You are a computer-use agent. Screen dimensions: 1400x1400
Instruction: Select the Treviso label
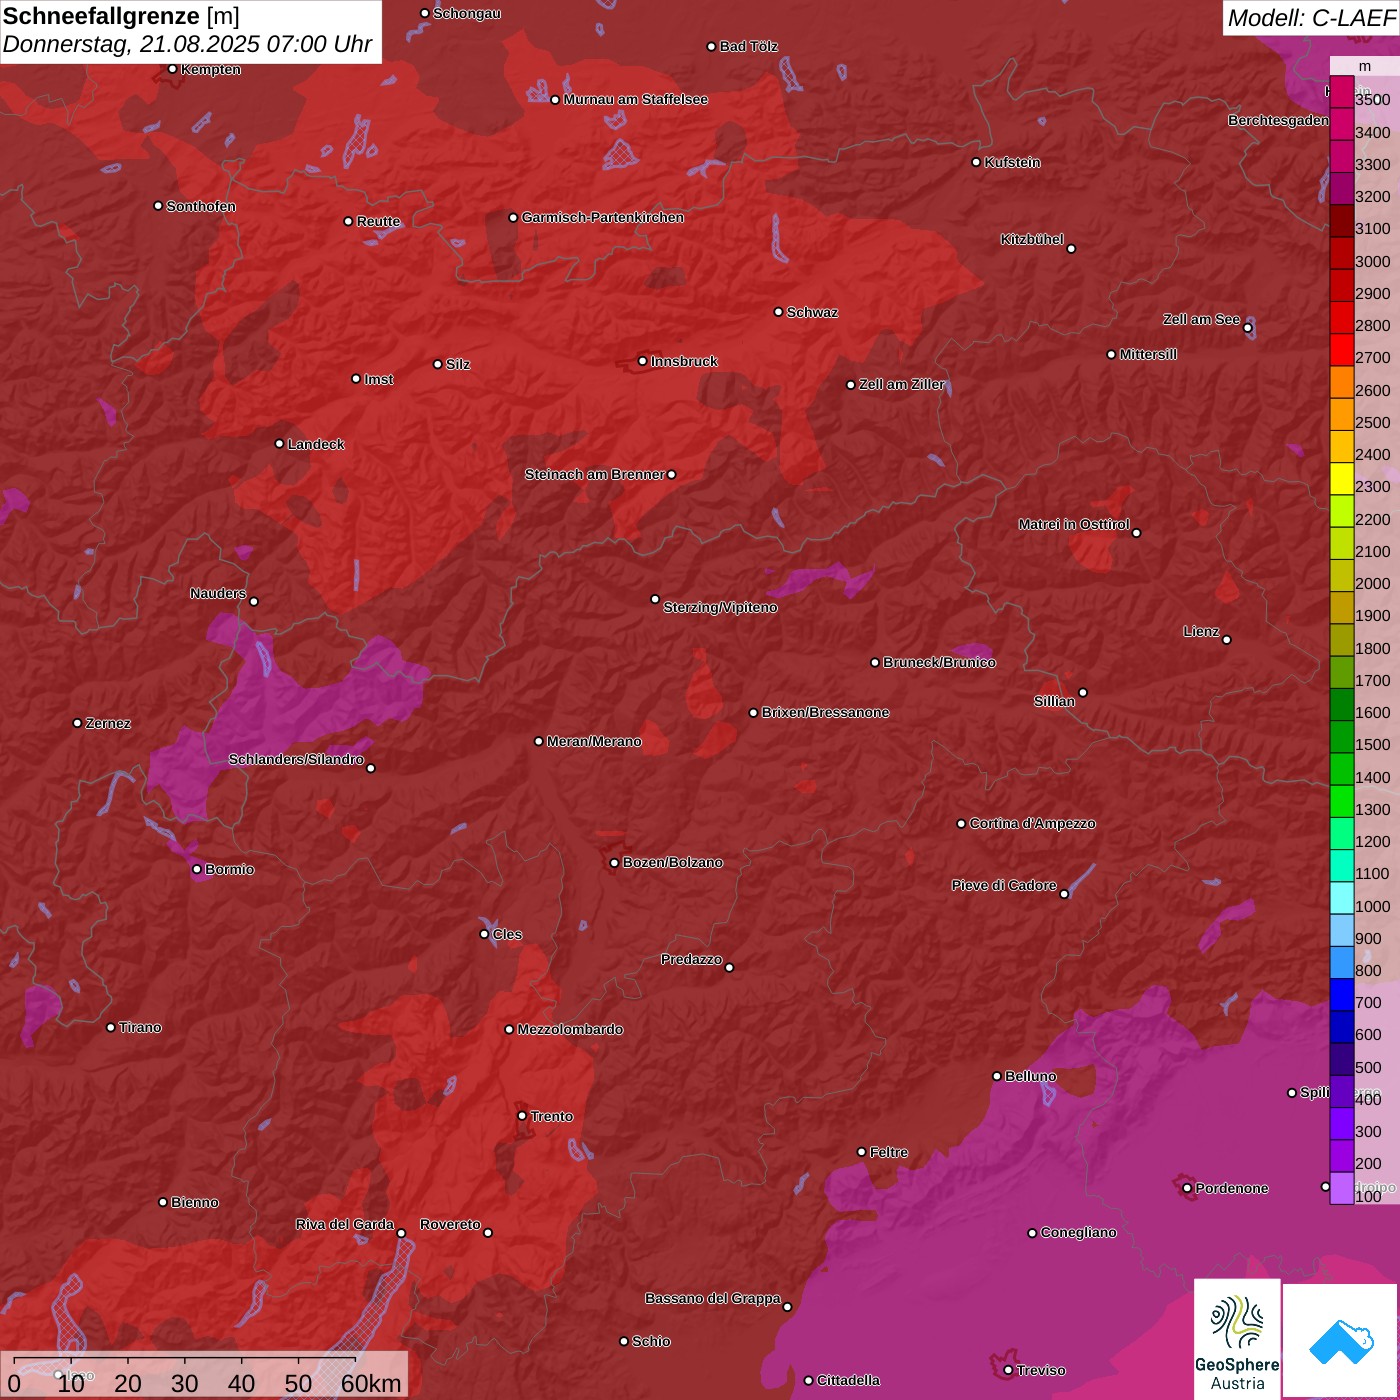(1041, 1371)
